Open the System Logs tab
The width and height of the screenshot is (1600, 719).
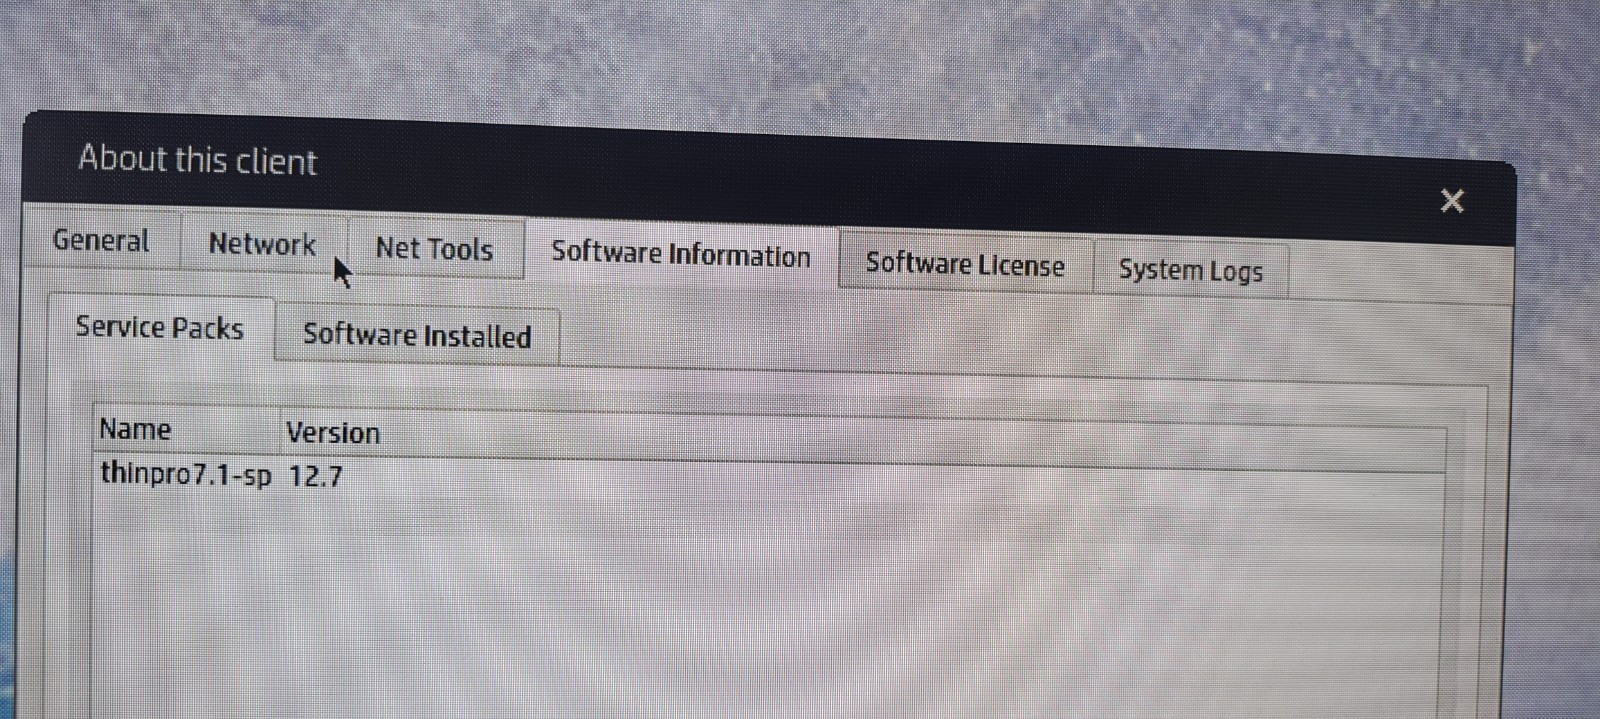(x=1190, y=270)
